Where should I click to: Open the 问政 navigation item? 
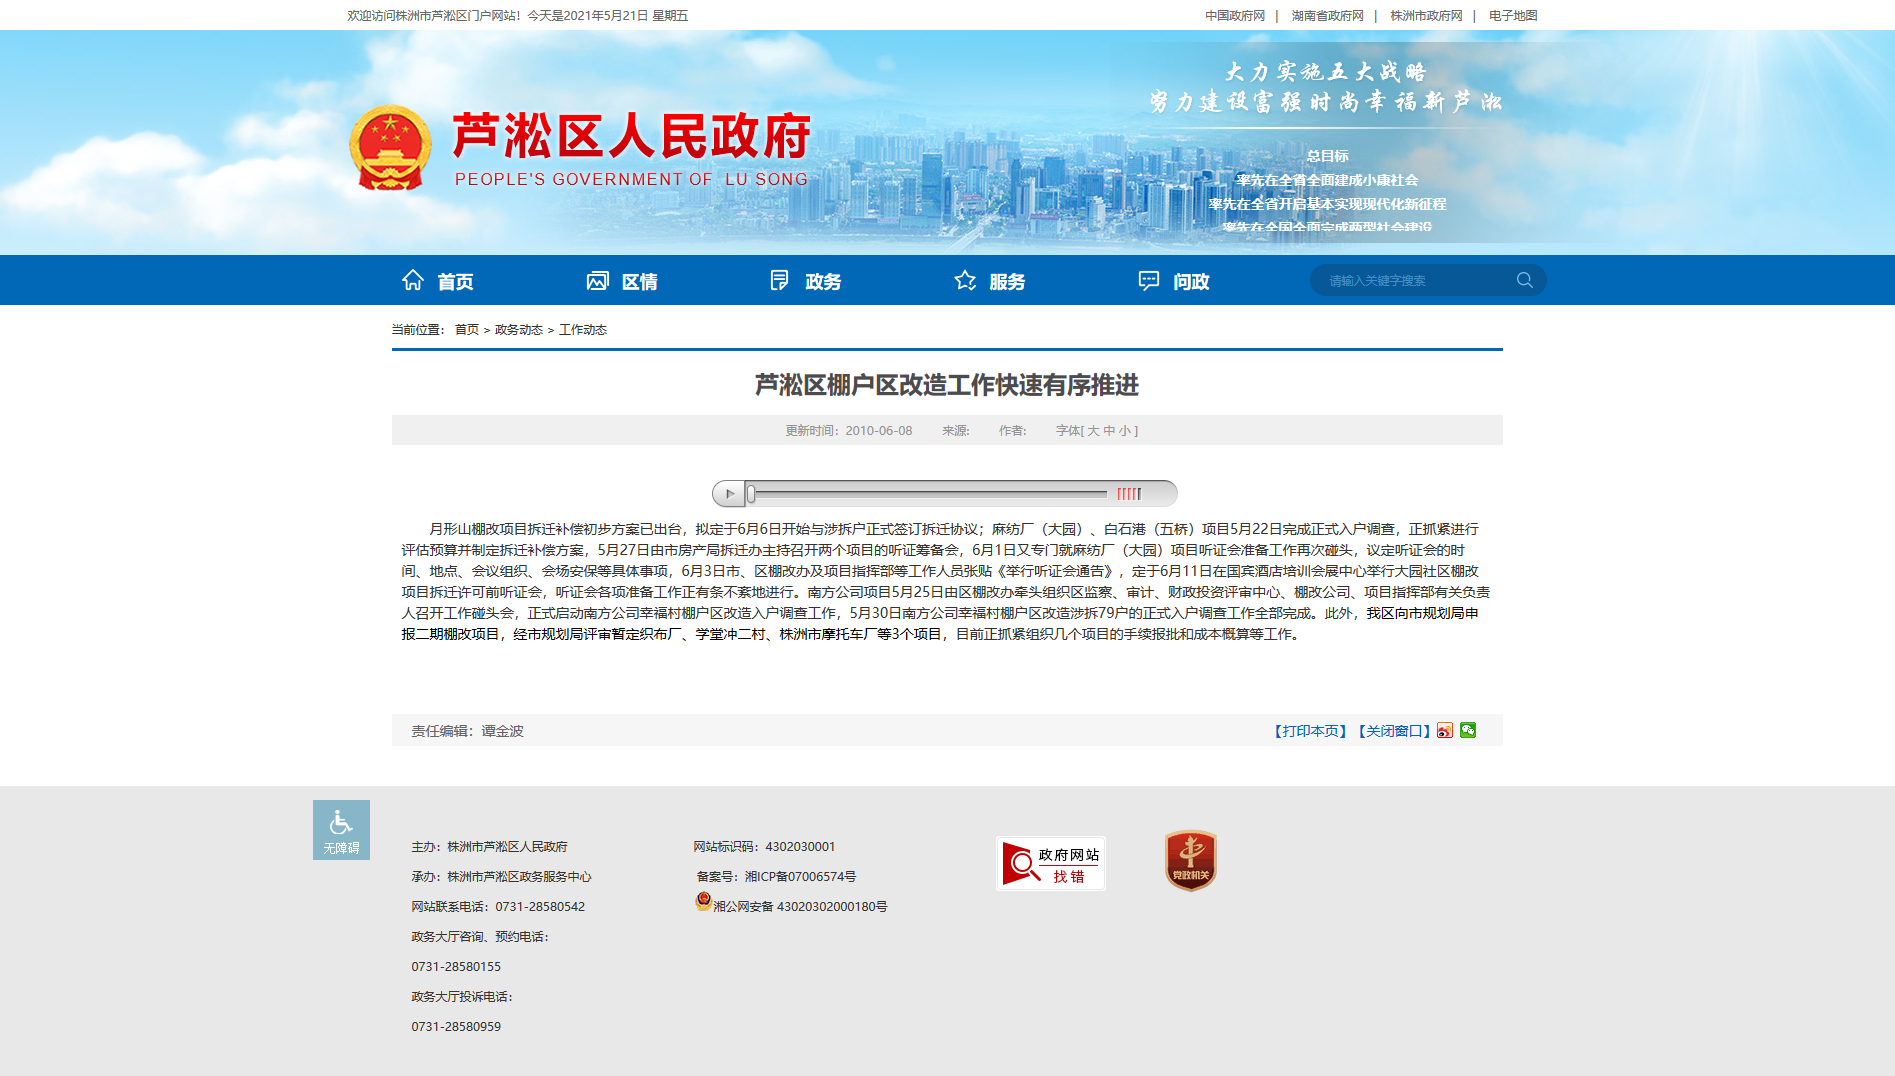tap(1174, 281)
